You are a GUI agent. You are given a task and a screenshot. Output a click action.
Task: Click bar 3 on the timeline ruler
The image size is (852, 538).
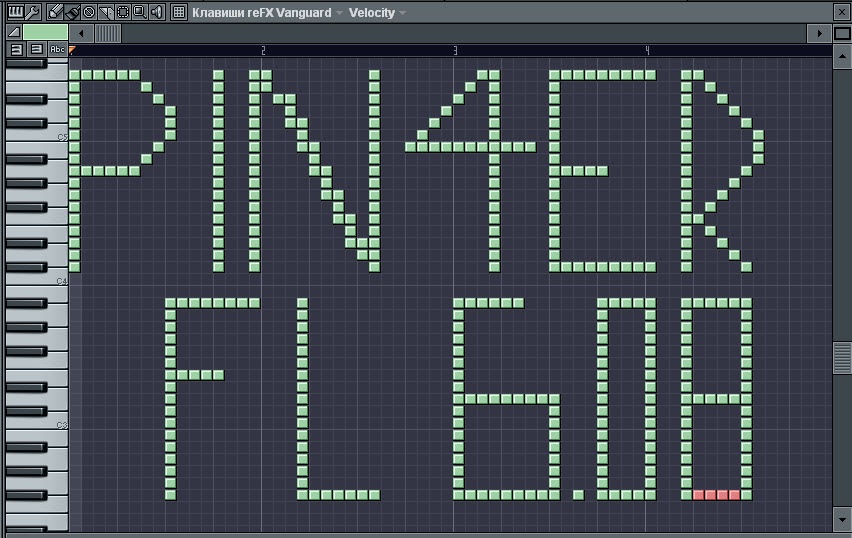tap(455, 49)
